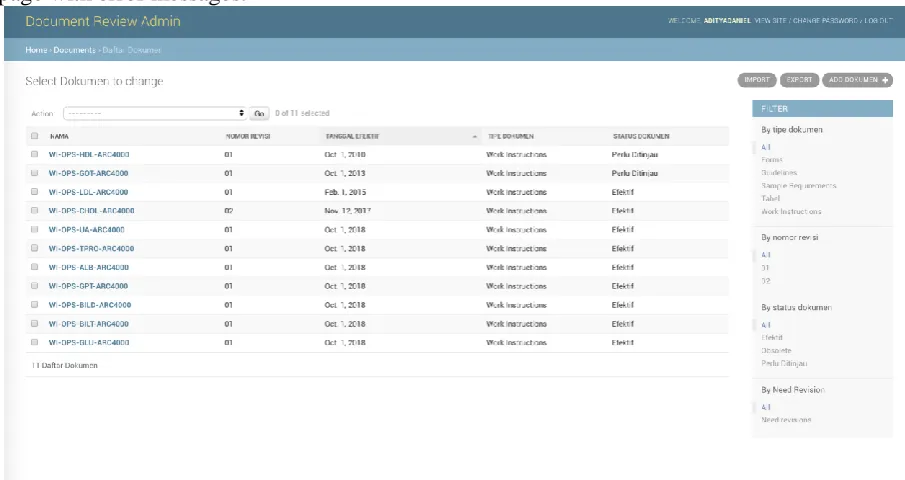Click the Document Review Admin title
Screen dimensions: 905x480
coord(103,21)
